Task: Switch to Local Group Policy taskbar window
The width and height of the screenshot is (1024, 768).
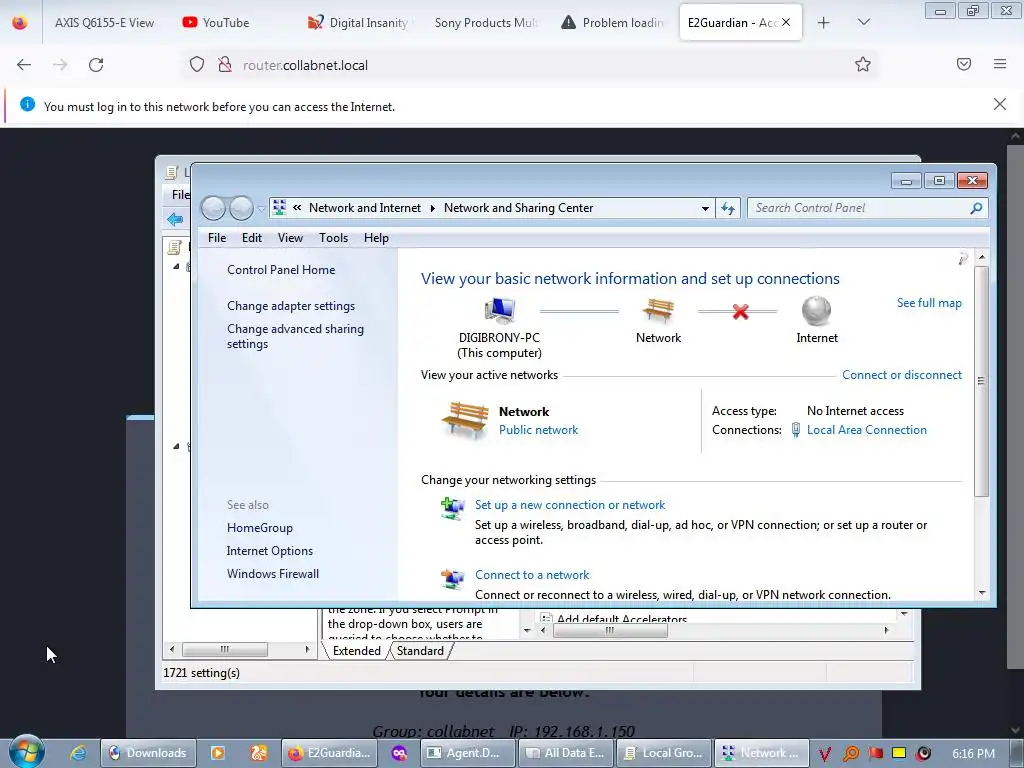Action: 664,753
